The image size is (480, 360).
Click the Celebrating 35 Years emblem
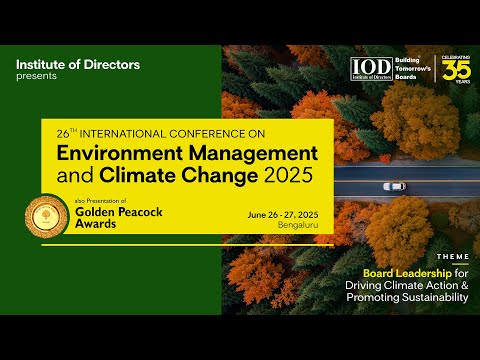coord(456,69)
